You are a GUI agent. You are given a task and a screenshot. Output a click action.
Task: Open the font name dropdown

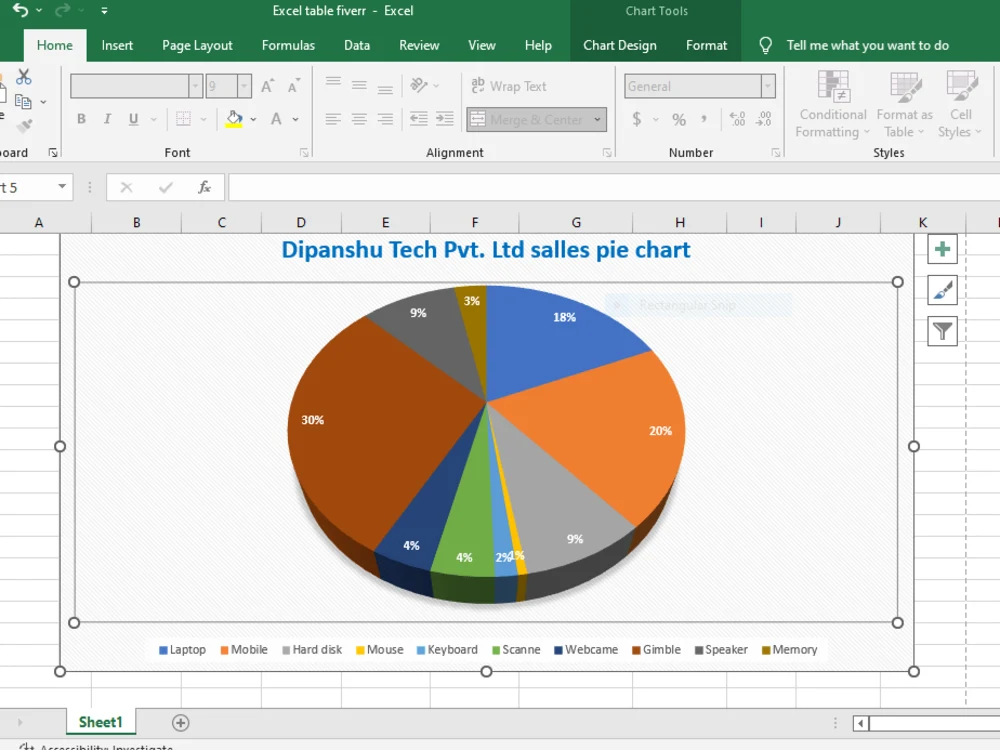[x=196, y=85]
